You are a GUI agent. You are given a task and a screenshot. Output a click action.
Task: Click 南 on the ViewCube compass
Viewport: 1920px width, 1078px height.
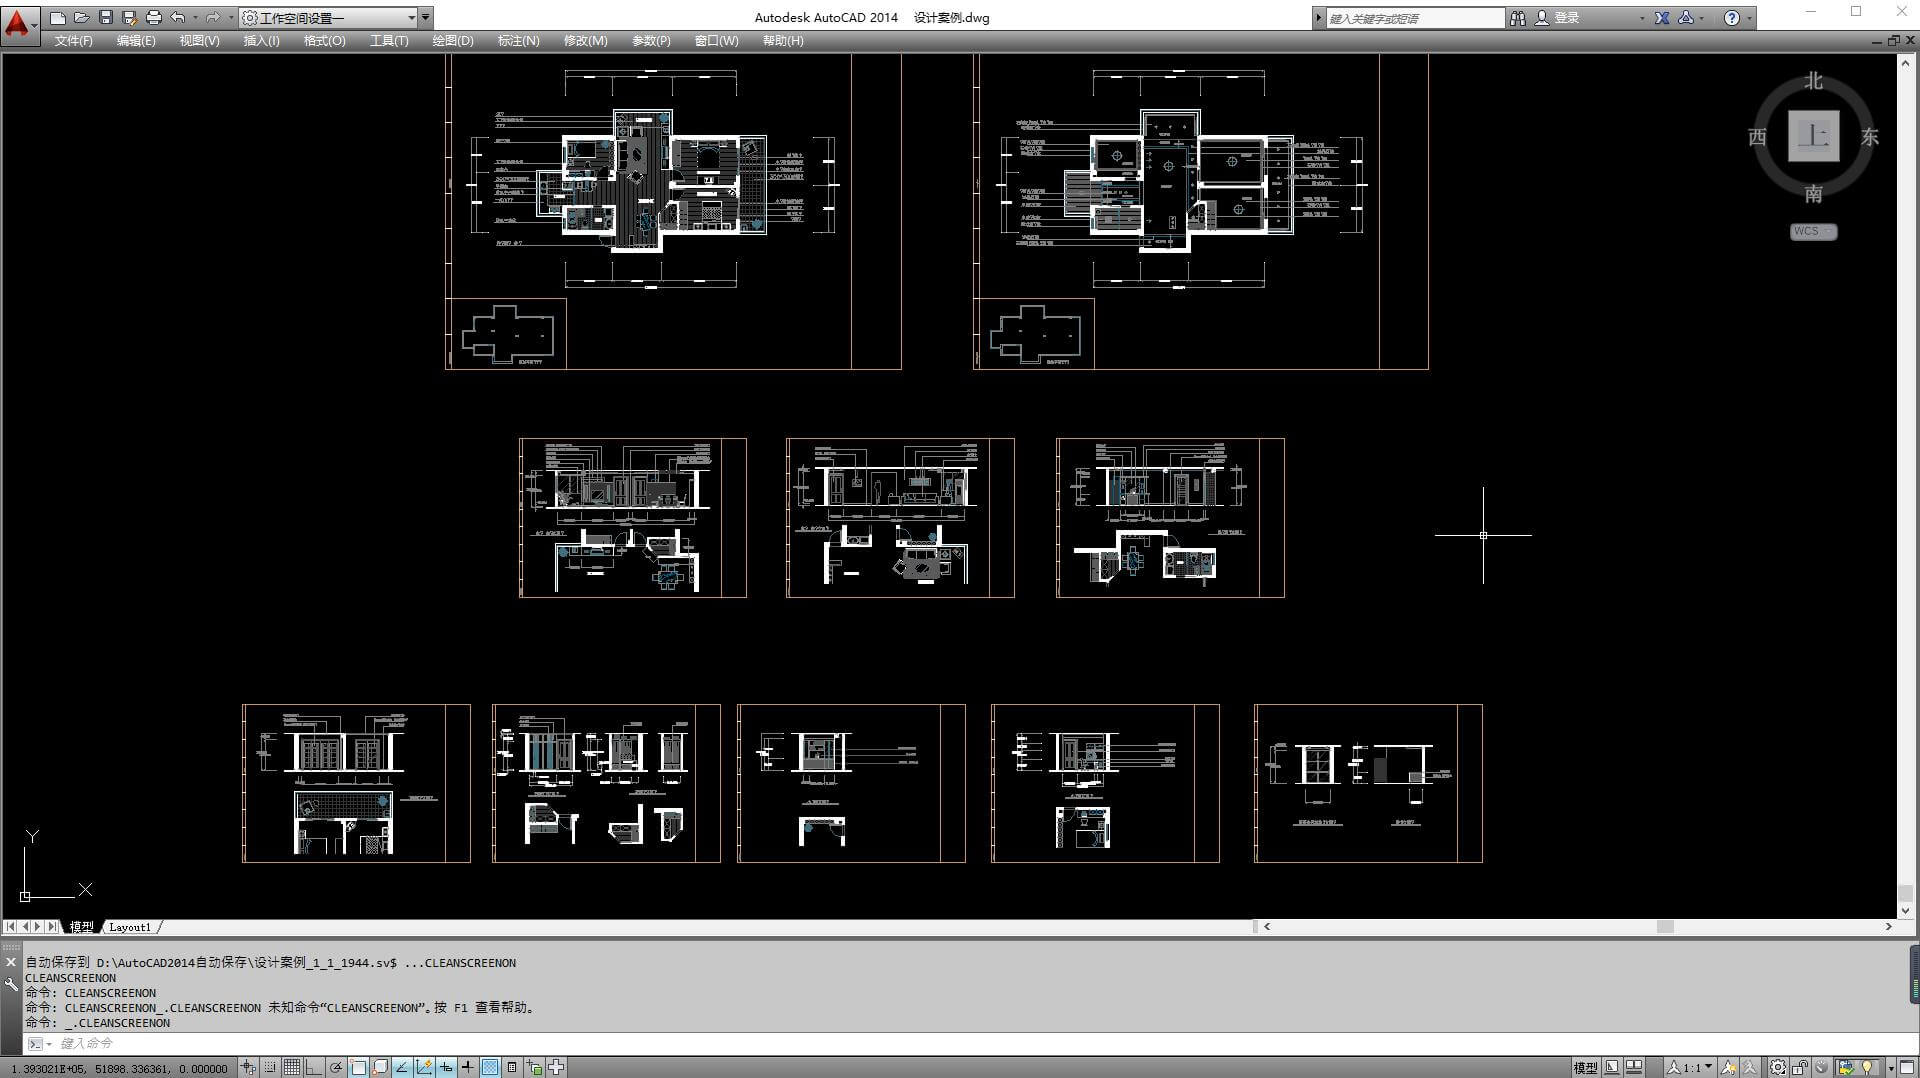[1813, 194]
